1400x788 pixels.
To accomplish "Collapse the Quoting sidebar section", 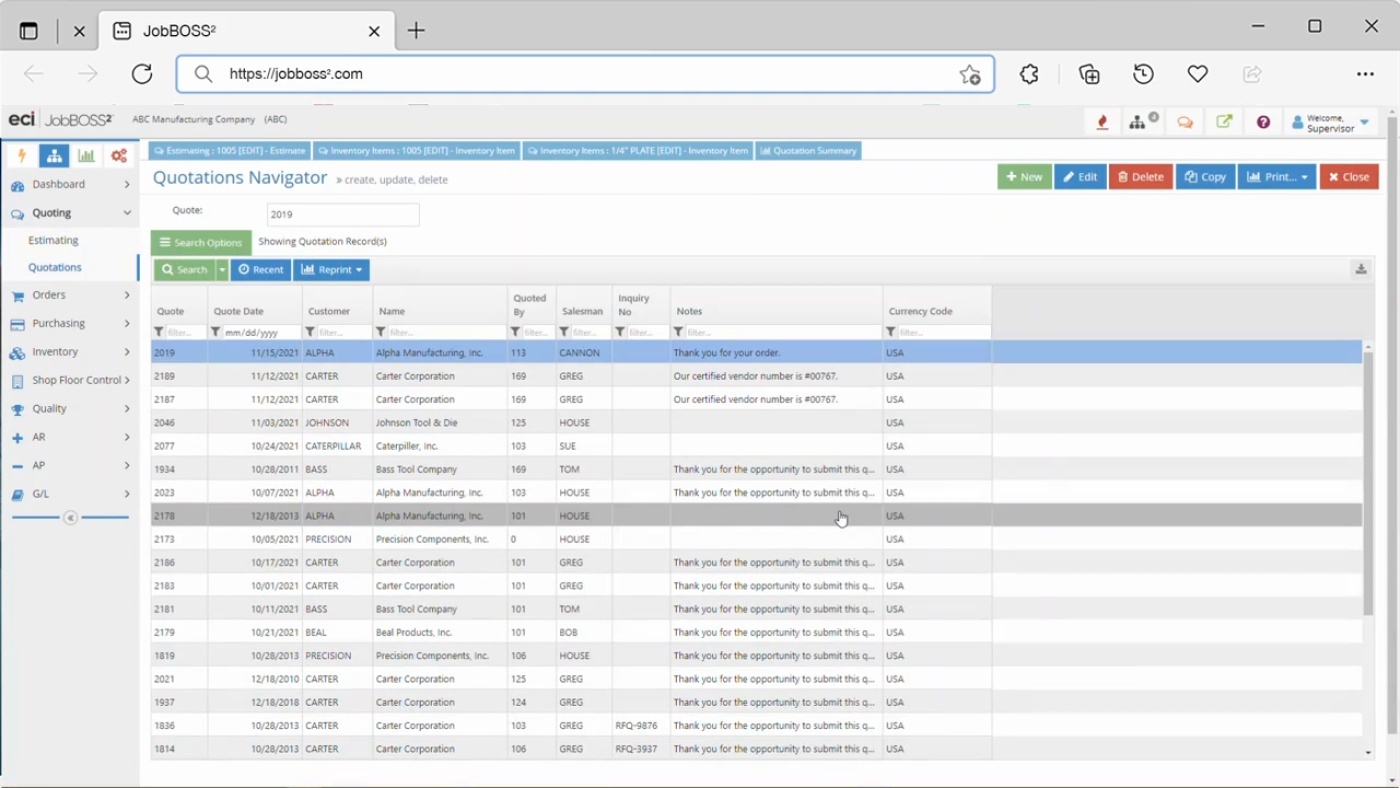I will point(127,213).
